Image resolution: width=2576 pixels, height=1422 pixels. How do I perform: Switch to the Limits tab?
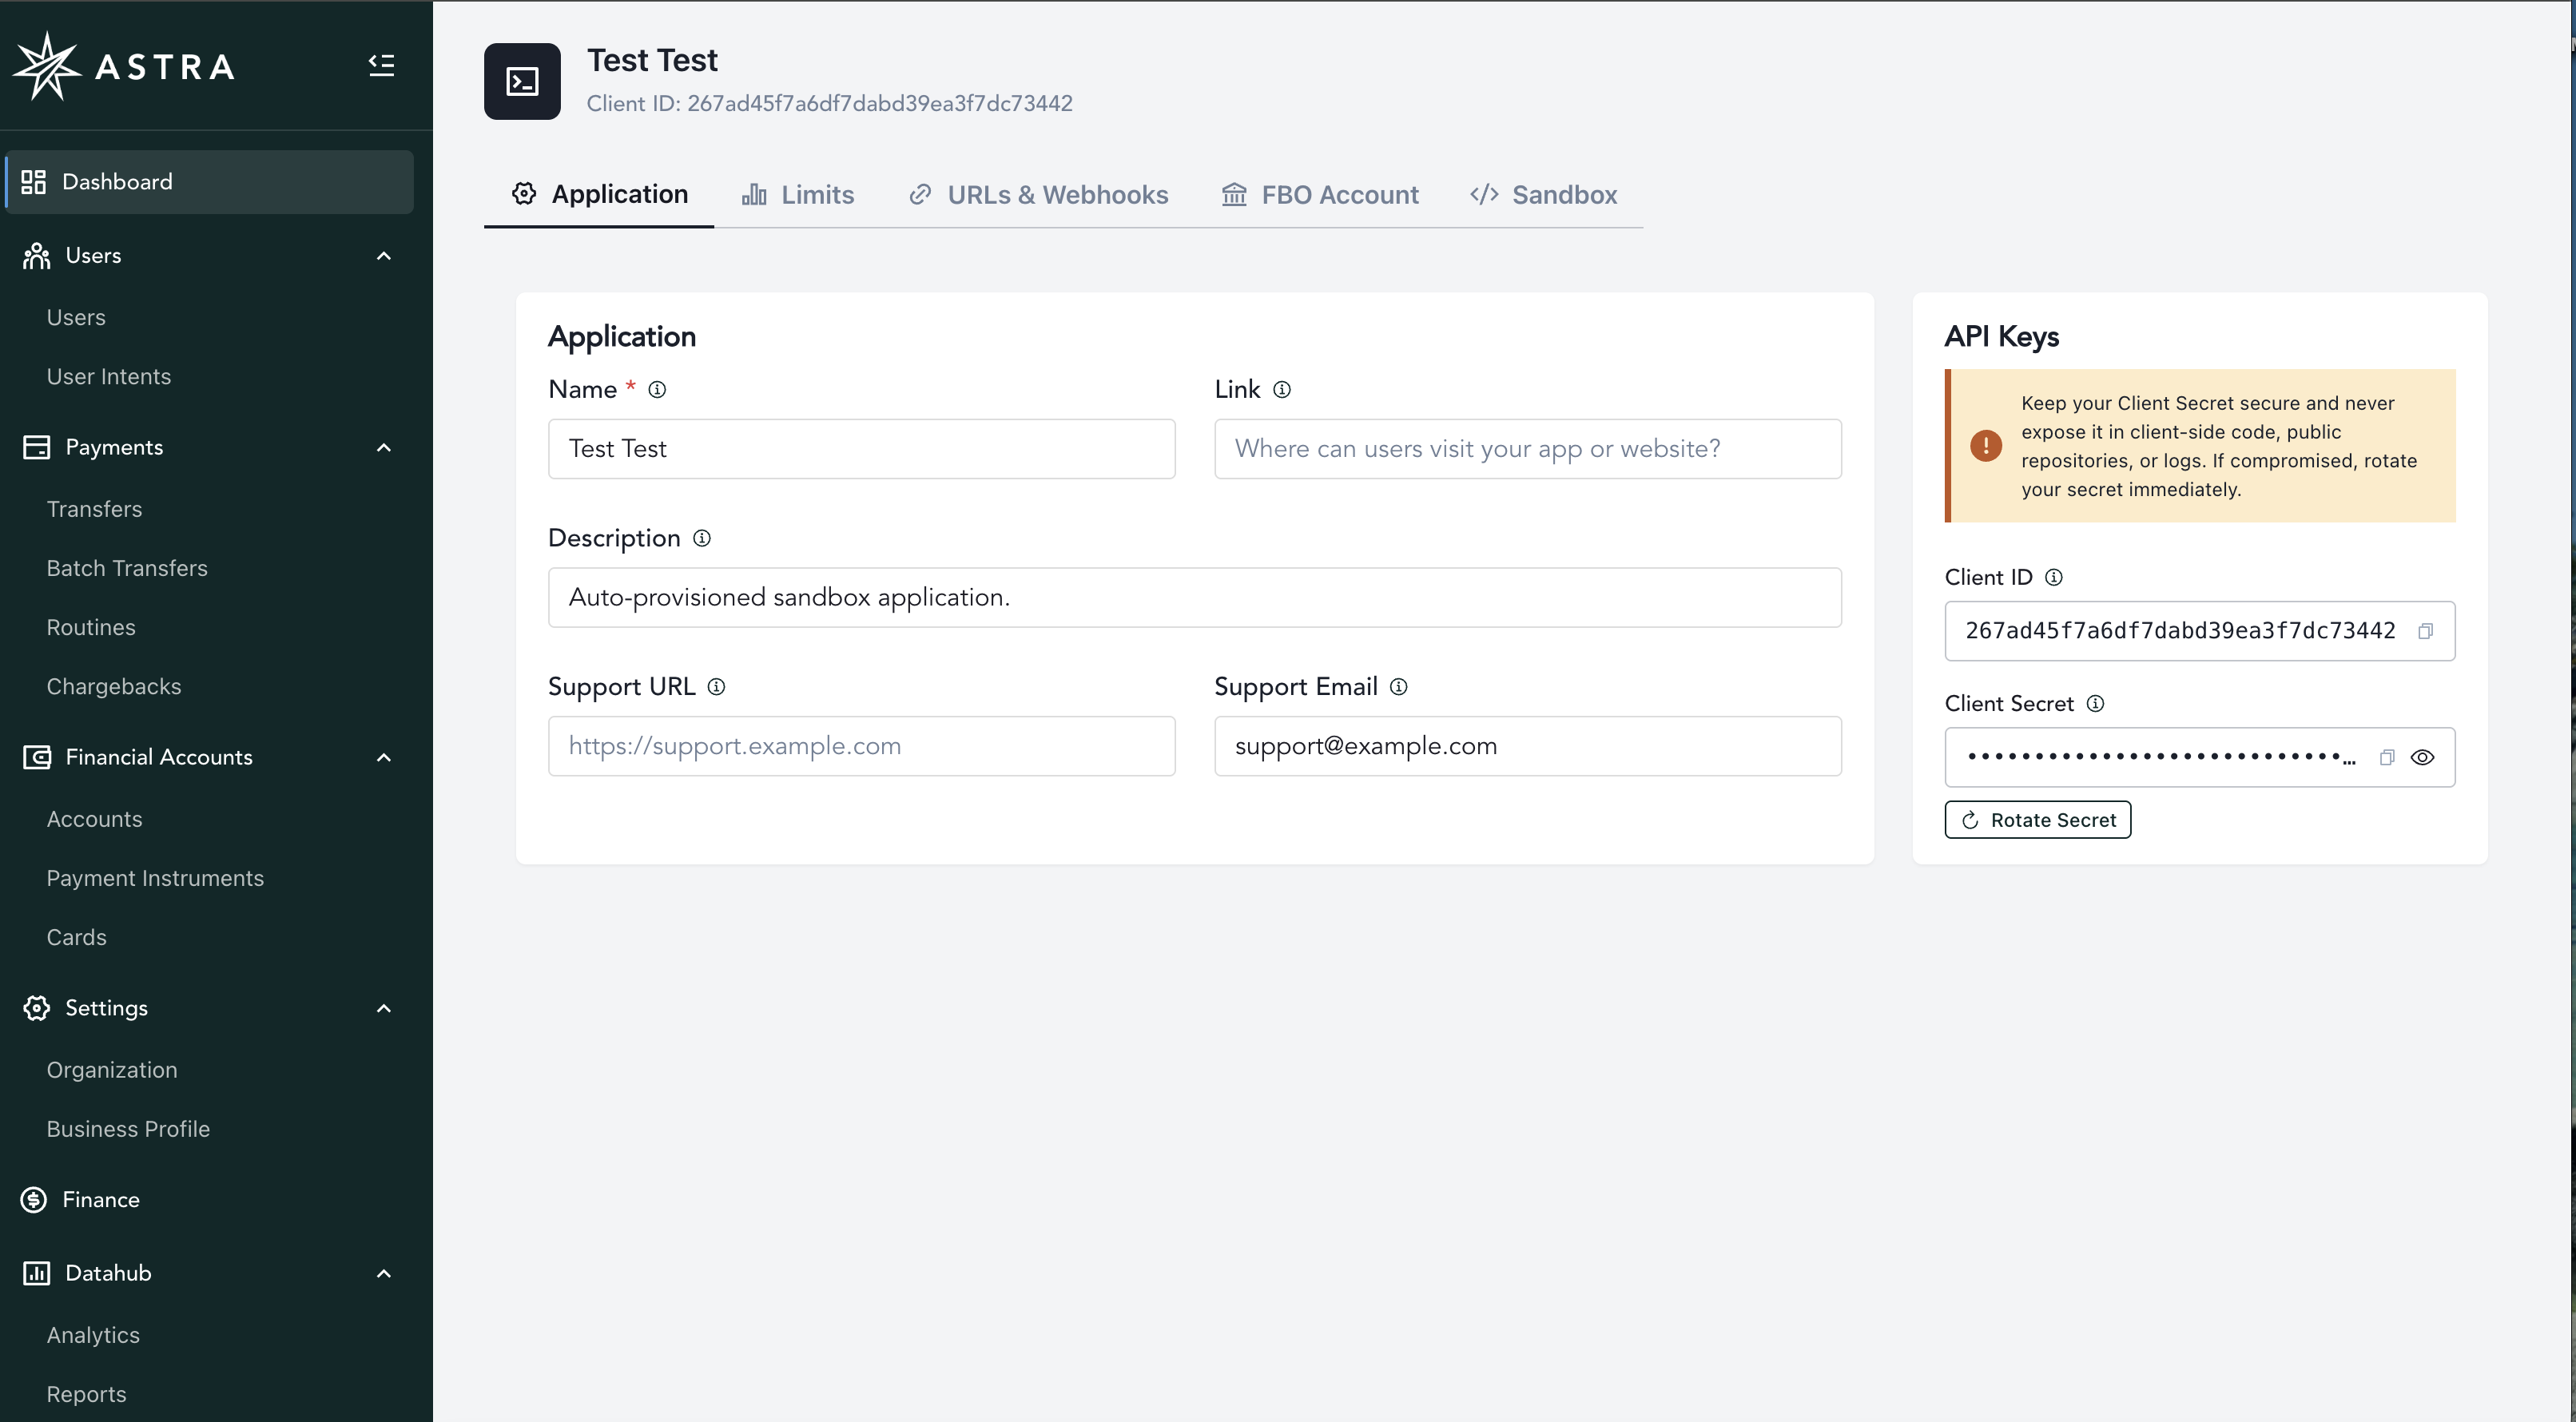[x=798, y=195]
